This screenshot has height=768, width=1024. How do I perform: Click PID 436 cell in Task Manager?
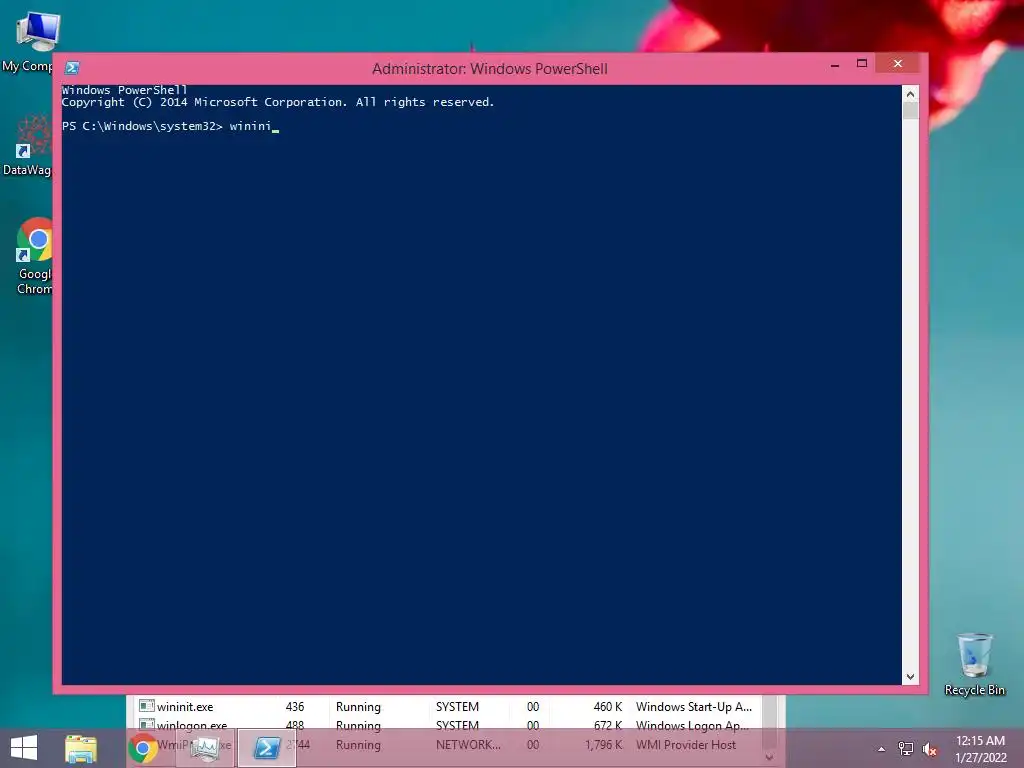point(295,707)
